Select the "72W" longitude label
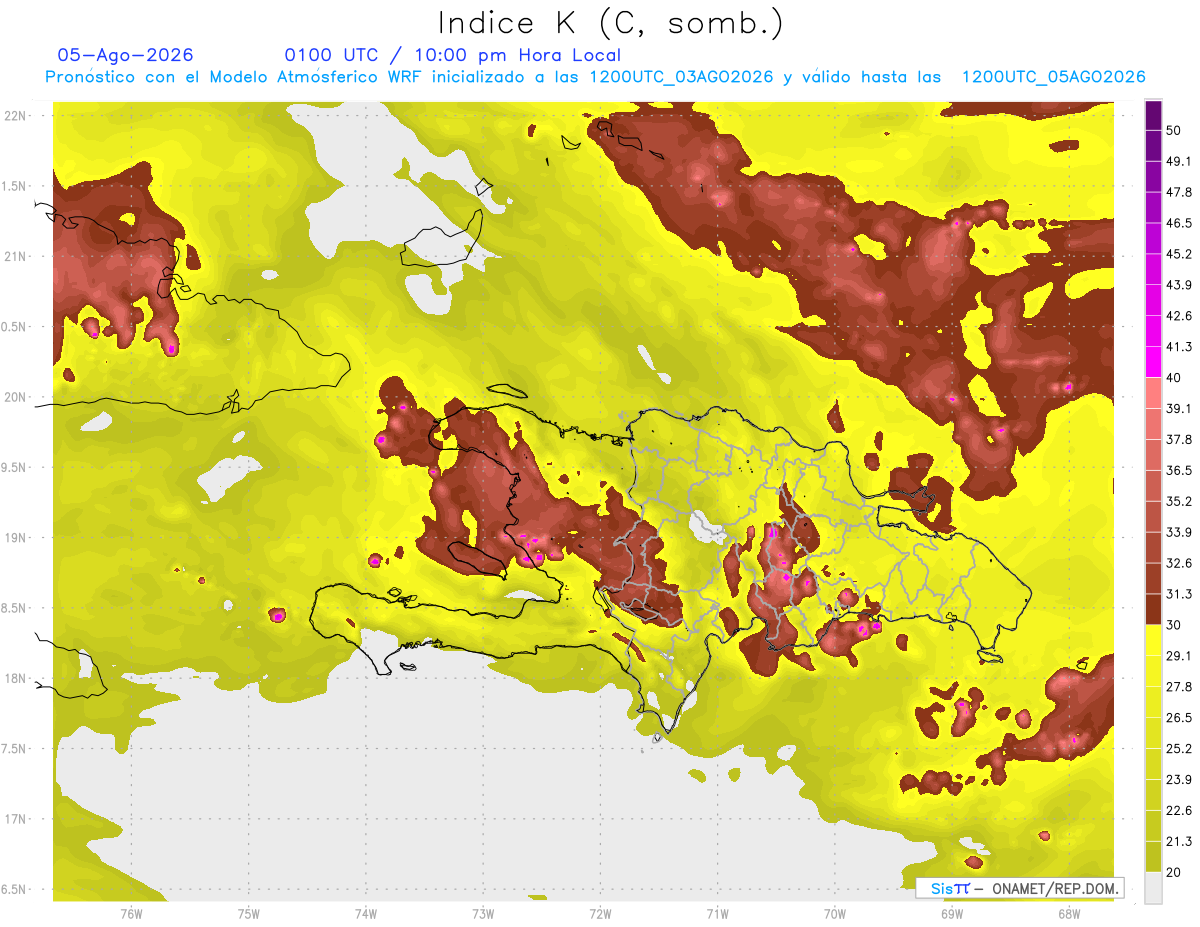1200x927 pixels. tap(600, 913)
